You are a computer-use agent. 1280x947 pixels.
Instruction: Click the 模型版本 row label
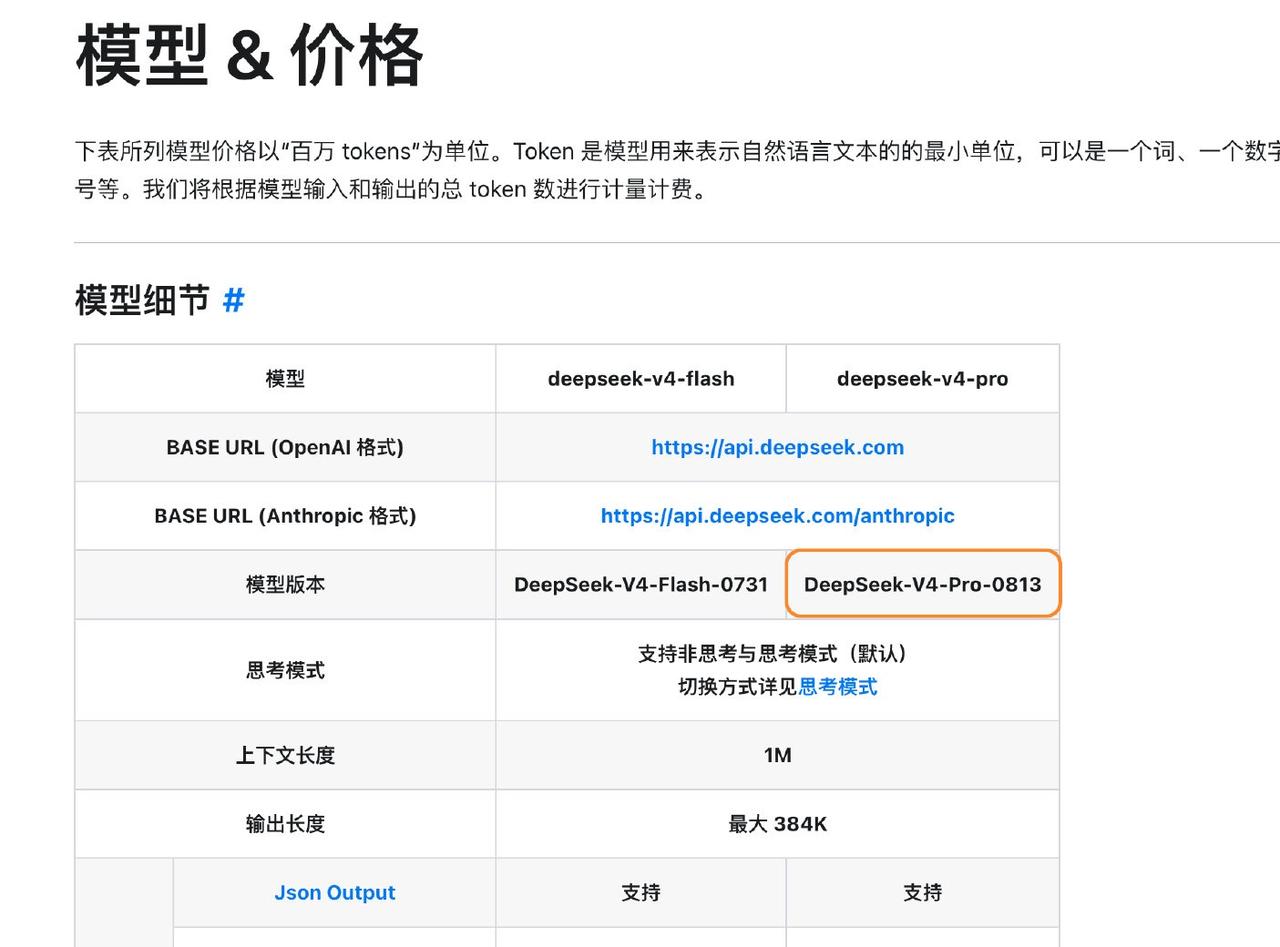[x=285, y=585]
